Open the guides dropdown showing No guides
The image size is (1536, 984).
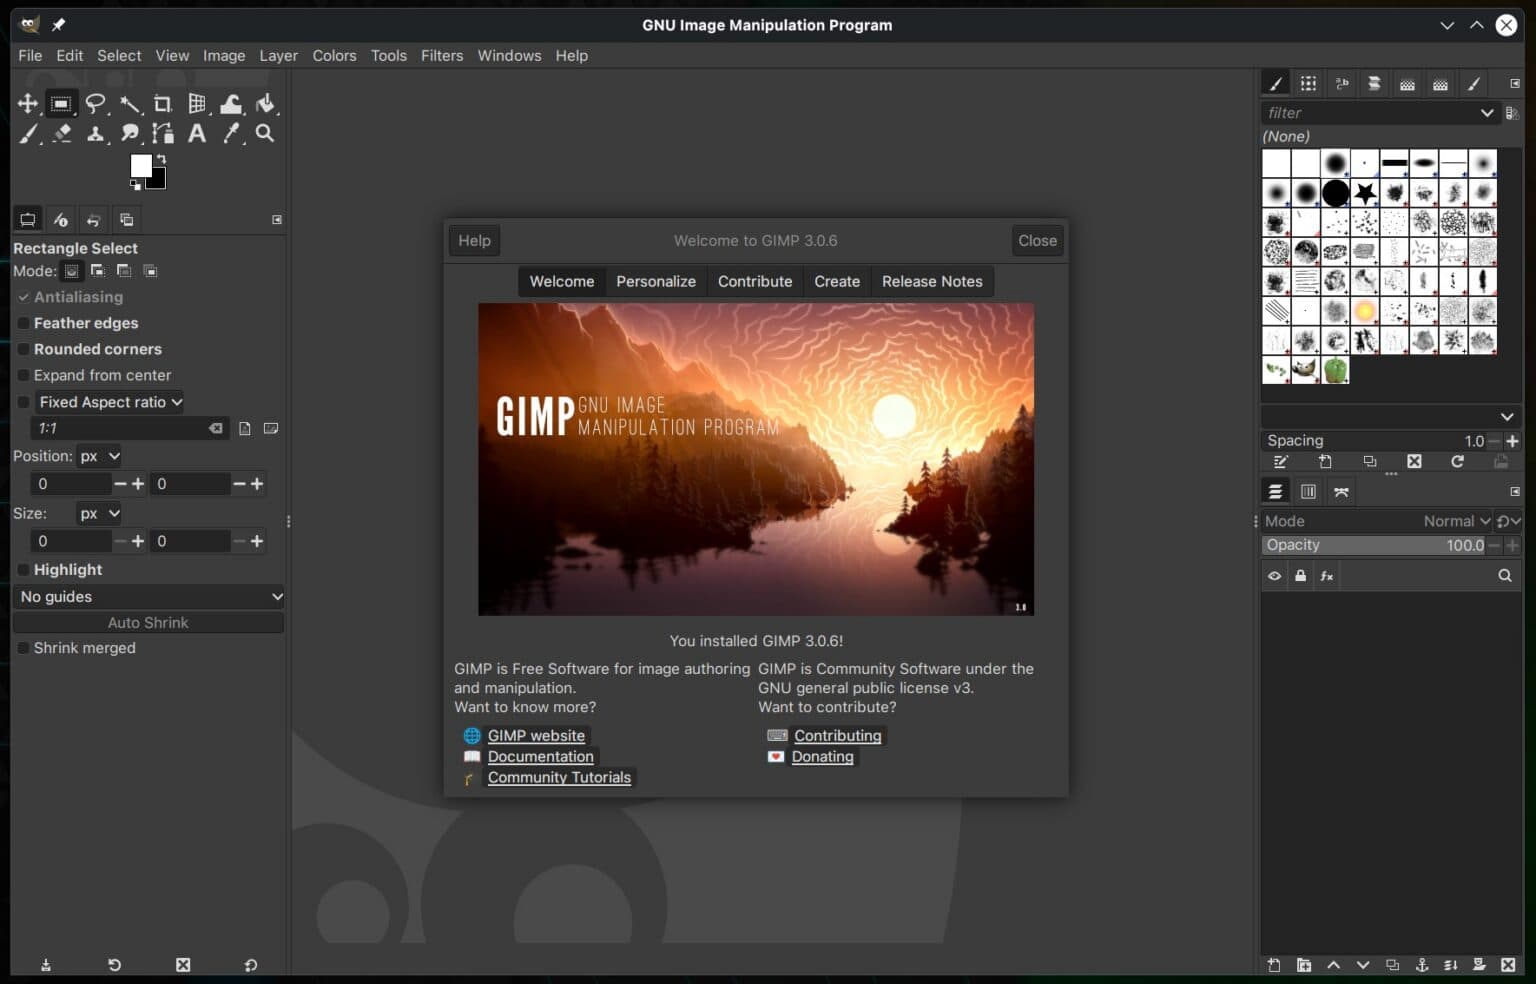coord(148,596)
